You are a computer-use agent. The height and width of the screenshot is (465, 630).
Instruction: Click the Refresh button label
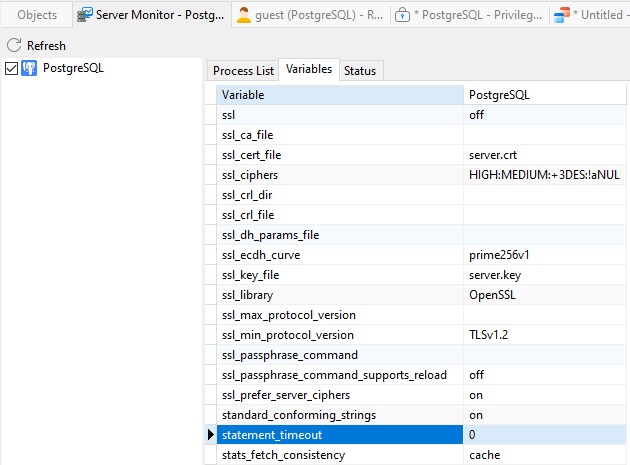click(x=46, y=45)
